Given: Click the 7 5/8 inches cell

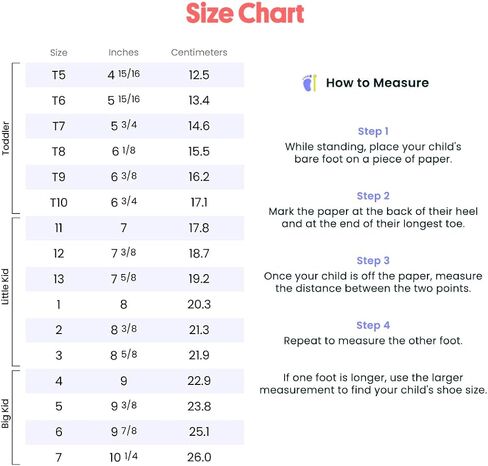Looking at the screenshot, I should click(124, 278).
